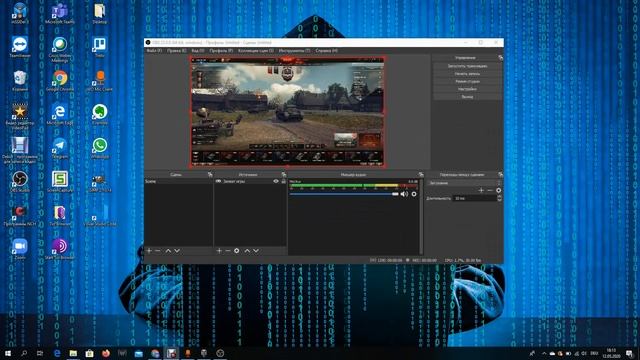Screen dimensions: 640x360
Task: Open the notification center on the taskbar
Action: pos(629,353)
